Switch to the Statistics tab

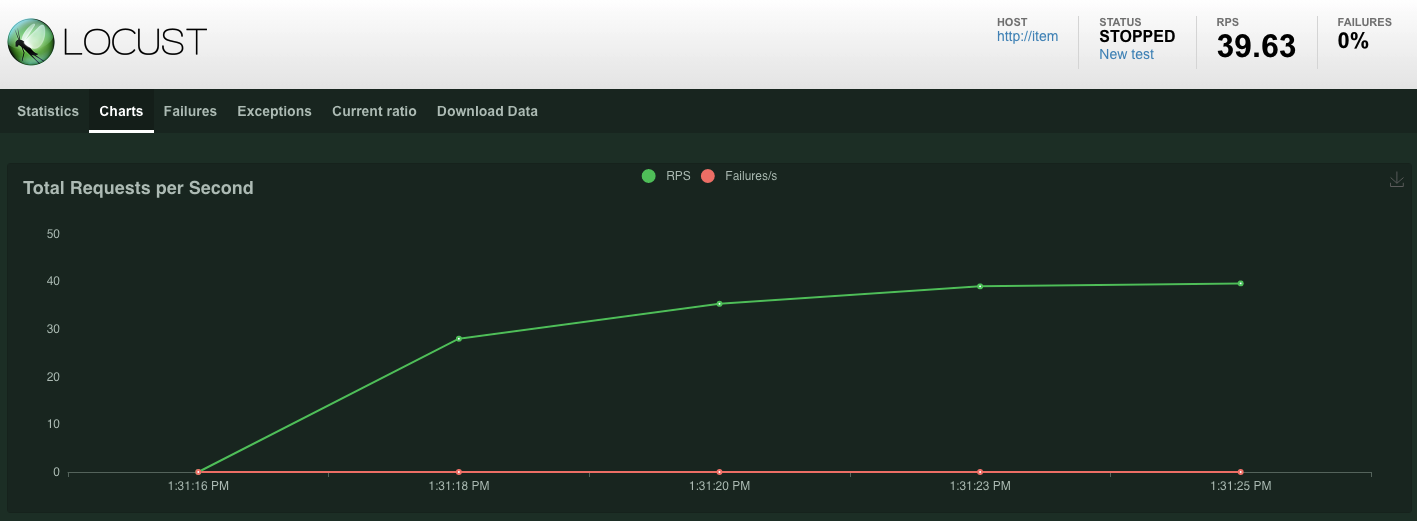point(48,111)
